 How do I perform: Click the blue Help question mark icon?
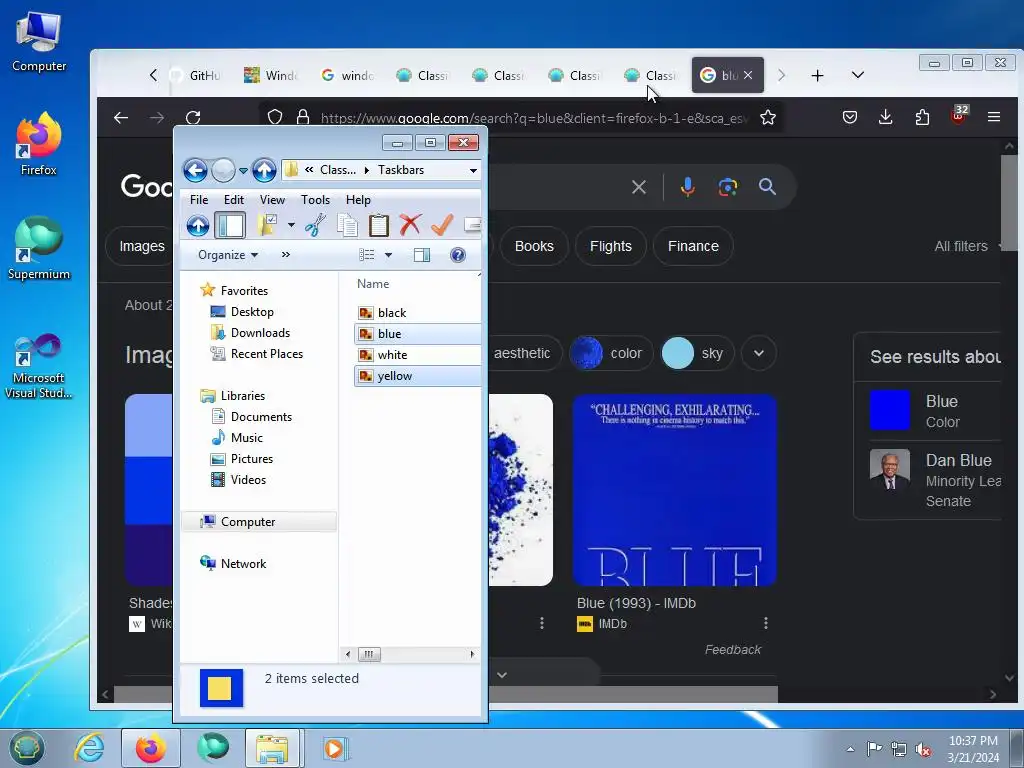[458, 255]
